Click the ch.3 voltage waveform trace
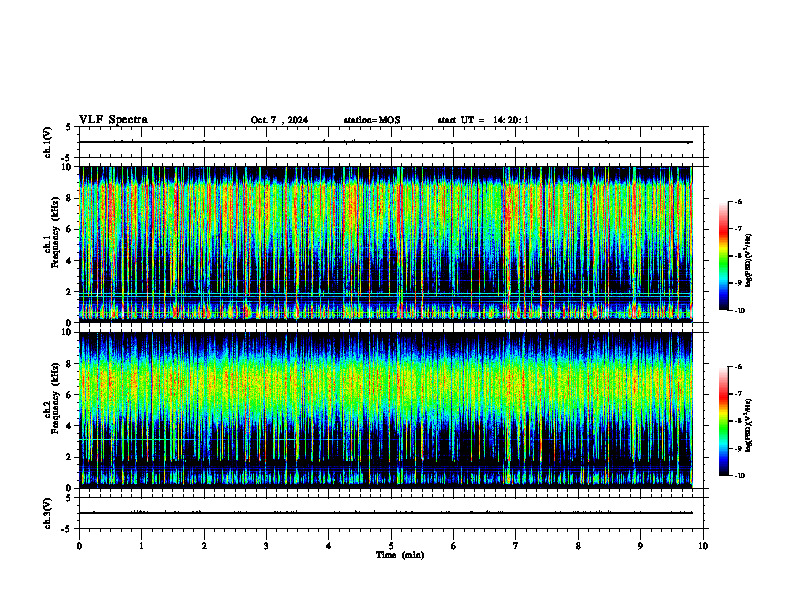The width and height of the screenshot is (792, 612). click(x=386, y=513)
